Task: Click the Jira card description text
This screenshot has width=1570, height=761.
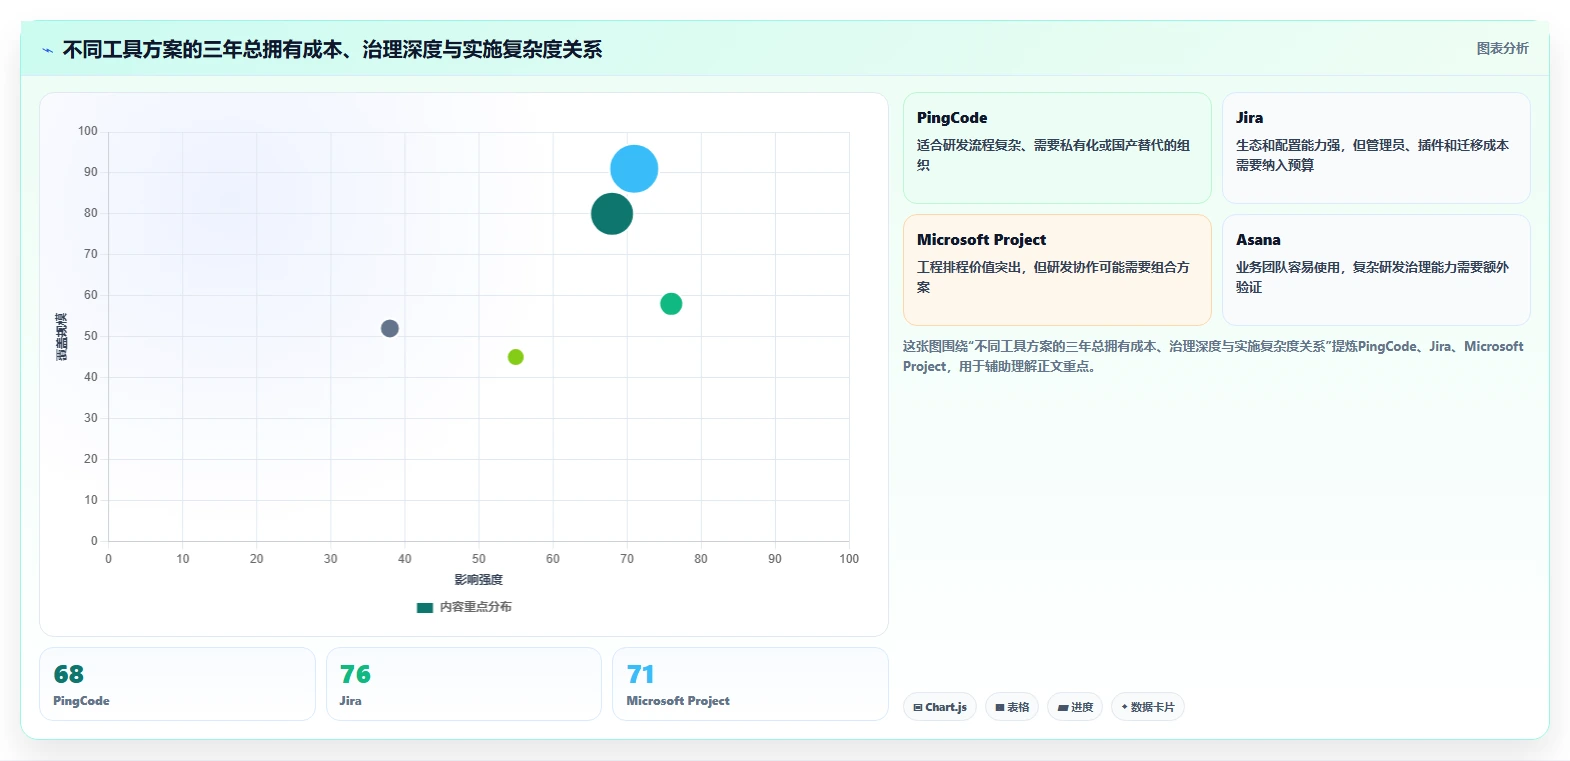Action: pos(1372,155)
